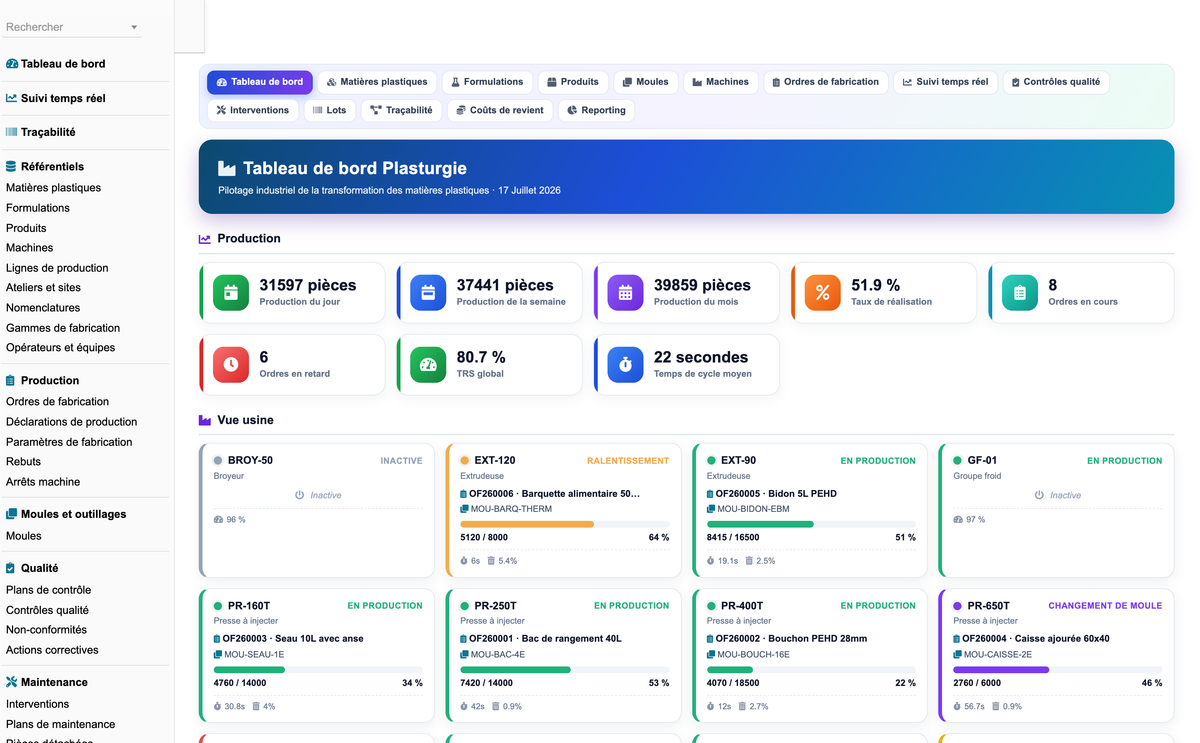Click the green Production du jour calendar icon
The height and width of the screenshot is (743, 1200).
coord(231,293)
